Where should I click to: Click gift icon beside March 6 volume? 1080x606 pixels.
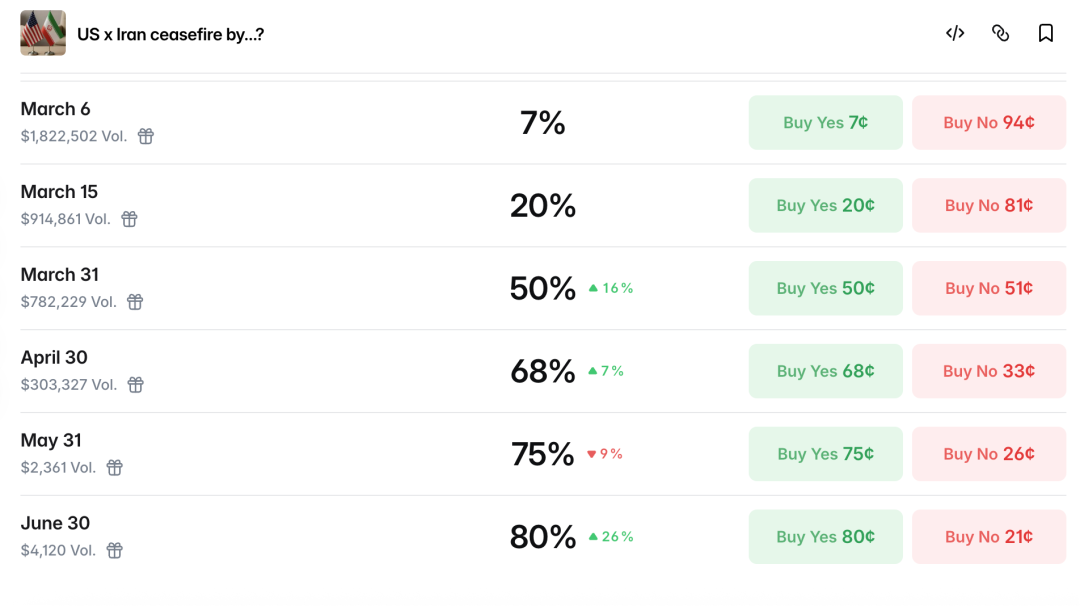coord(146,136)
